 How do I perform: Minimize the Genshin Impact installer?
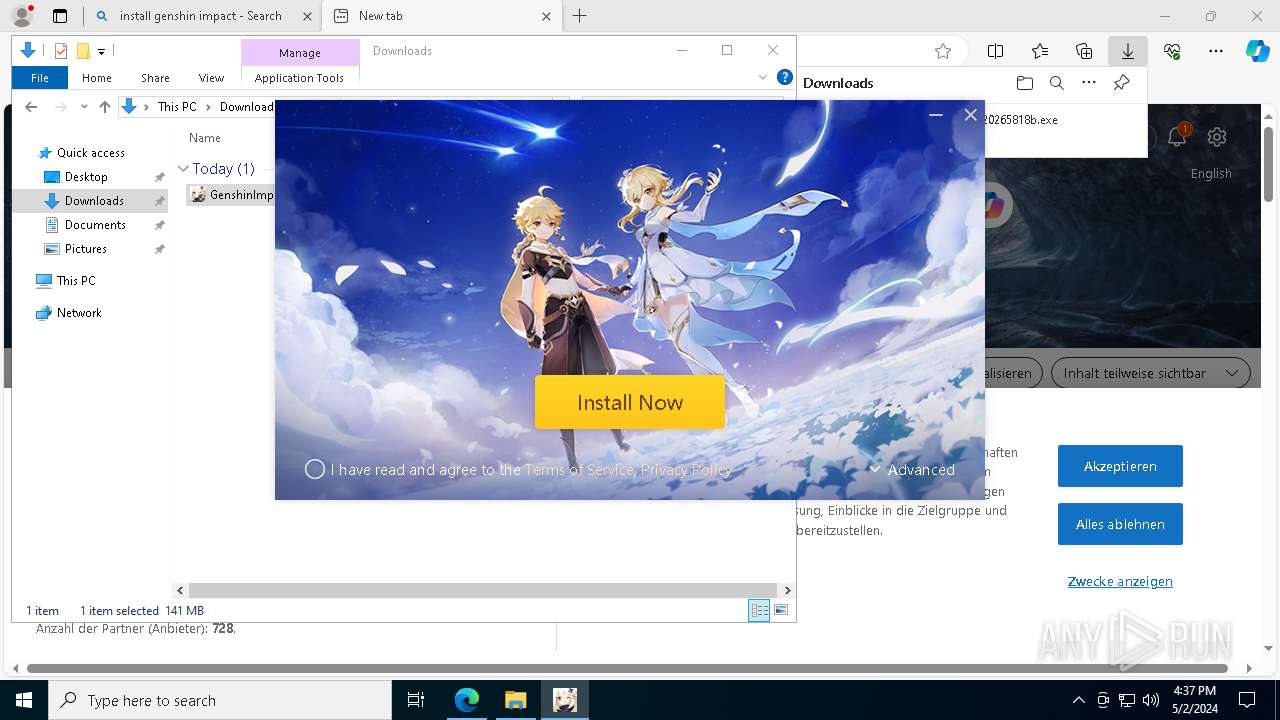point(936,115)
